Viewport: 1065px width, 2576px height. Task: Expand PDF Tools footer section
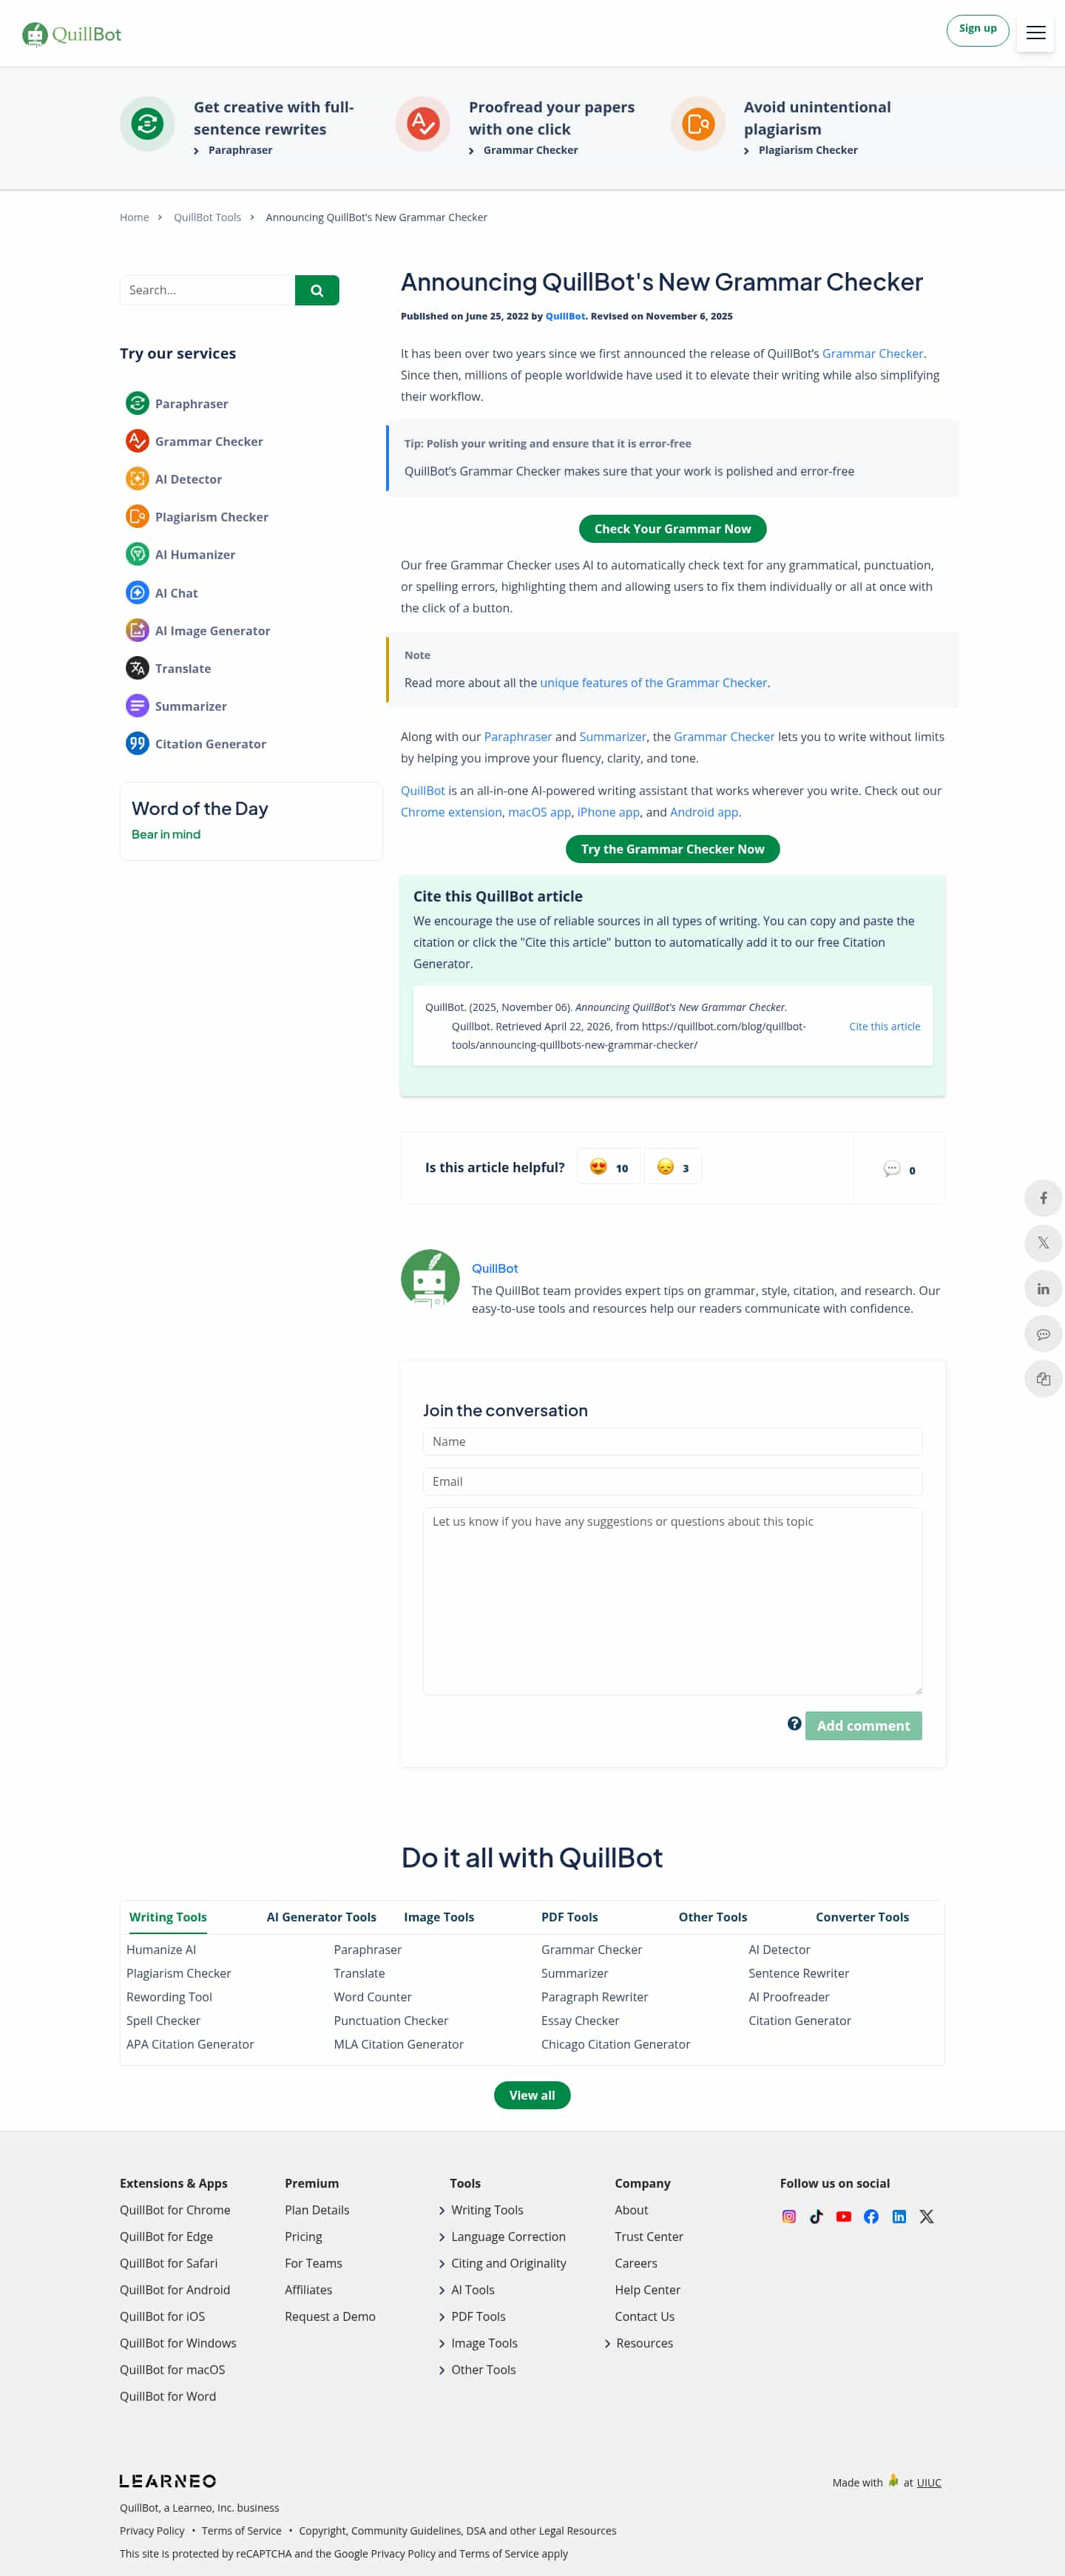[x=477, y=2316]
